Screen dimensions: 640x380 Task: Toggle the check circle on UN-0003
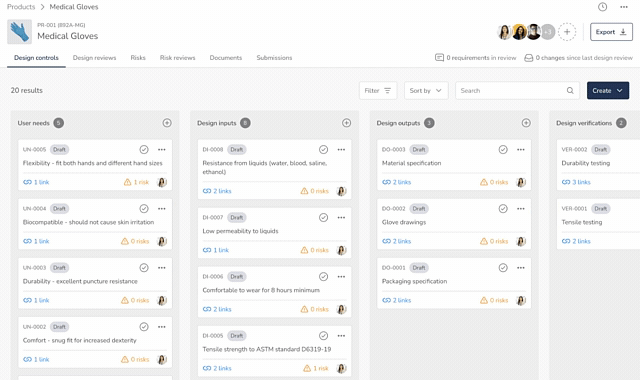(144, 268)
